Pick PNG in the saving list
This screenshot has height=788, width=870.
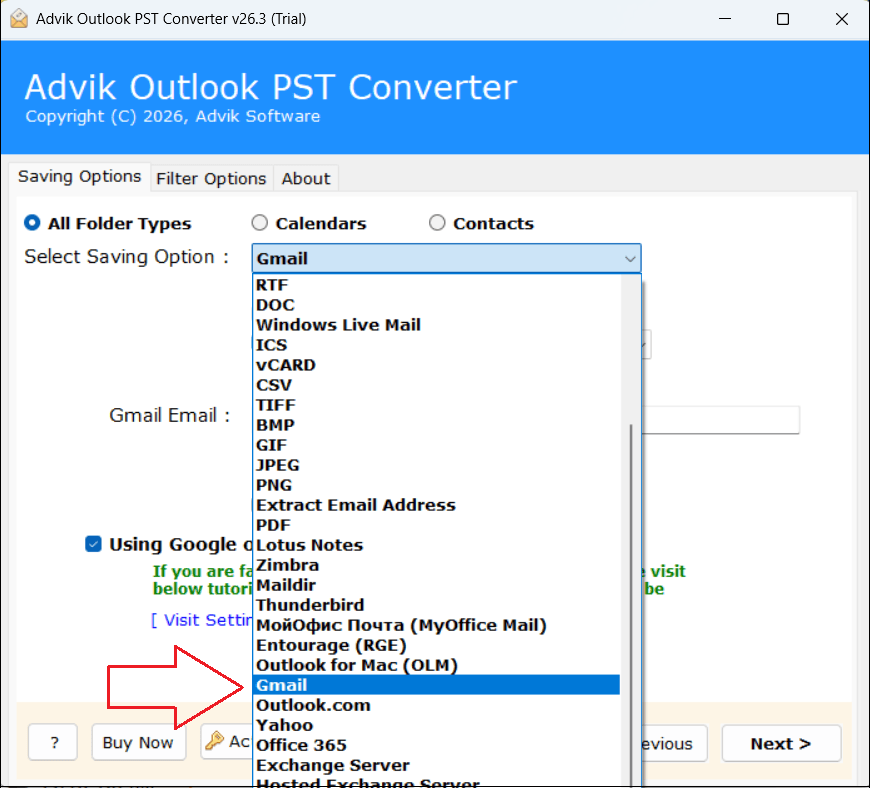(x=436, y=485)
